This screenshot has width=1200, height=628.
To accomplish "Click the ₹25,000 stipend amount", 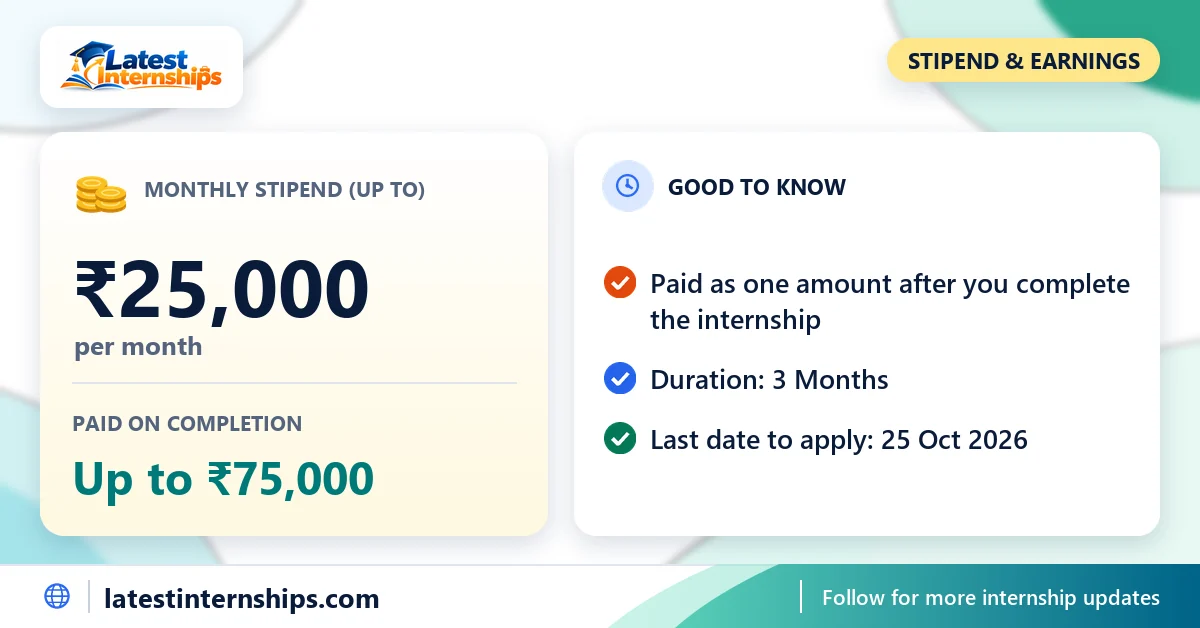I will pos(221,289).
